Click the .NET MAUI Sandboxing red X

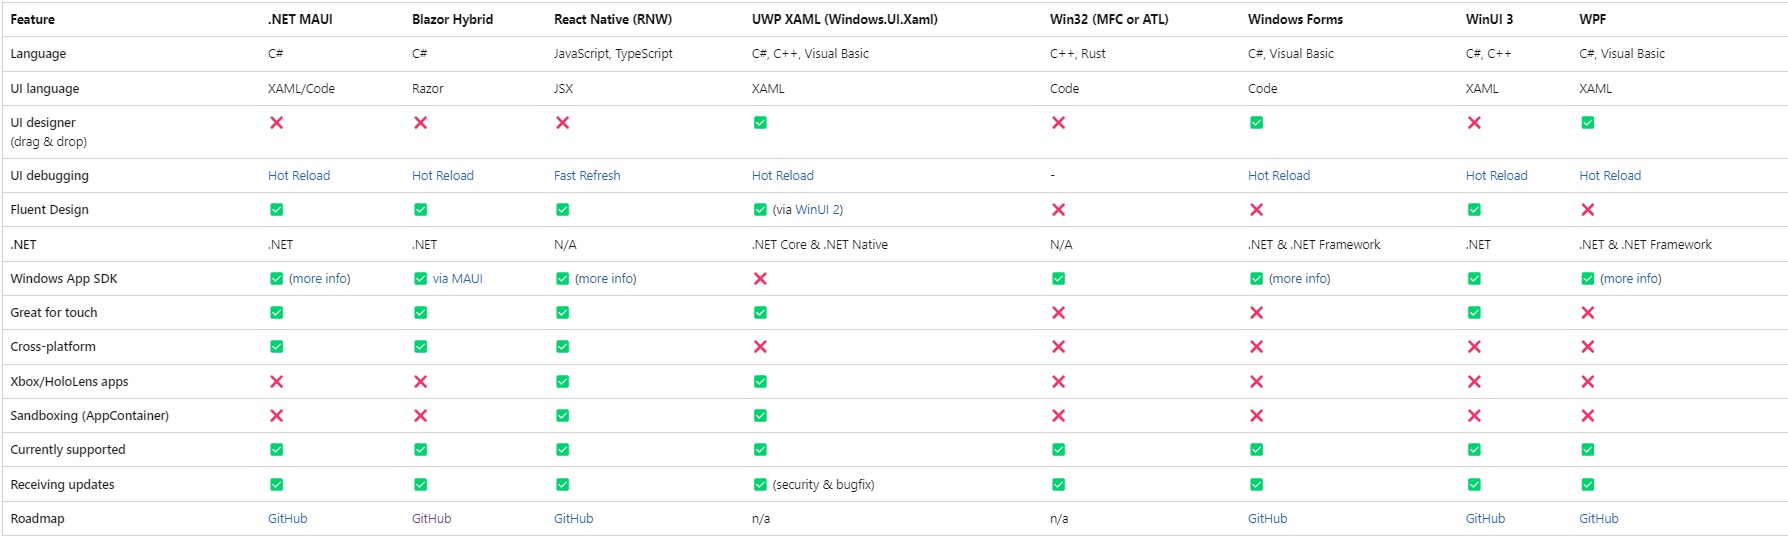276,416
